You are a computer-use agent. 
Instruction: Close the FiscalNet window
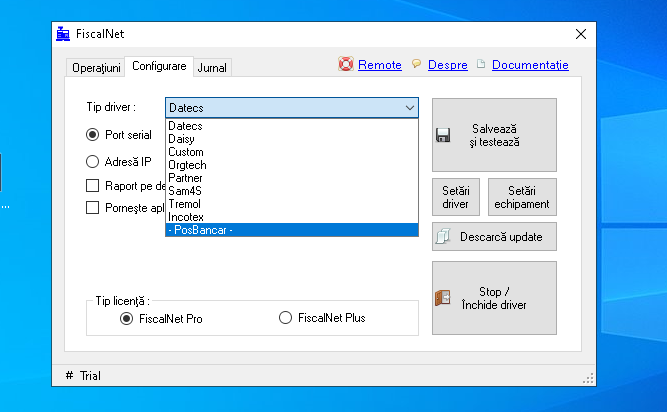581,34
